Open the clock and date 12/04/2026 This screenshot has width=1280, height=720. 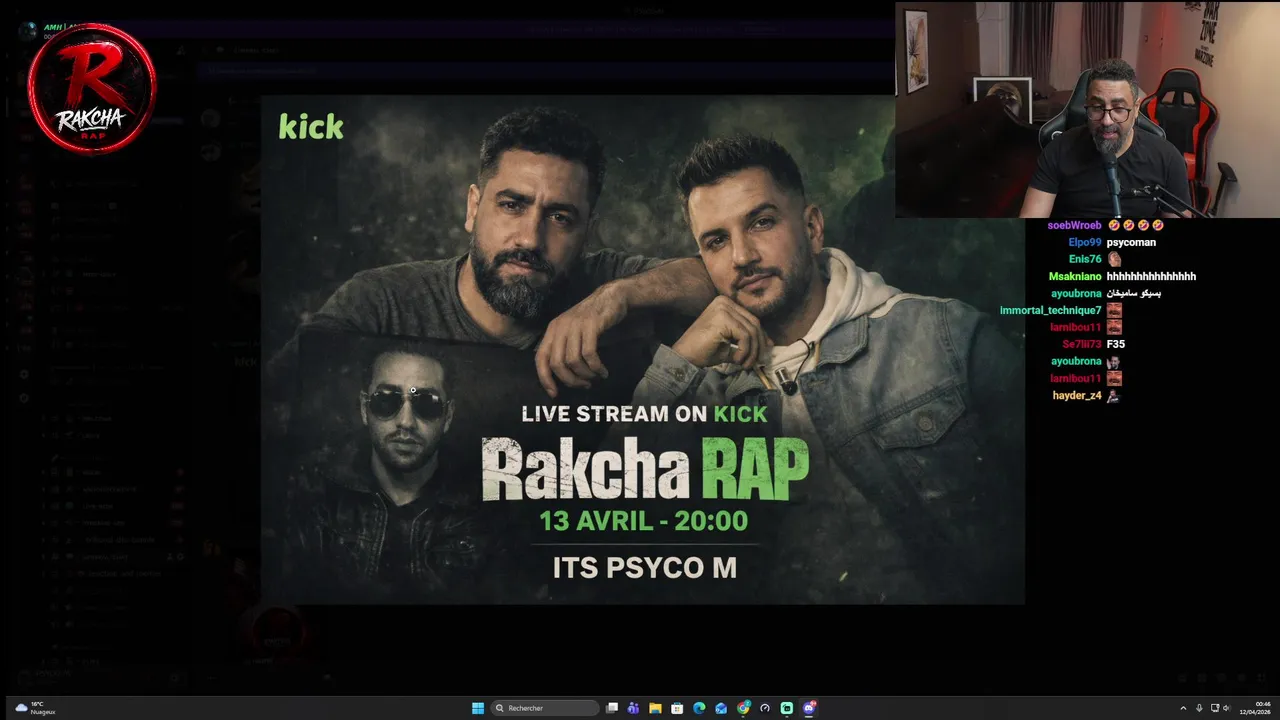[1255, 708]
